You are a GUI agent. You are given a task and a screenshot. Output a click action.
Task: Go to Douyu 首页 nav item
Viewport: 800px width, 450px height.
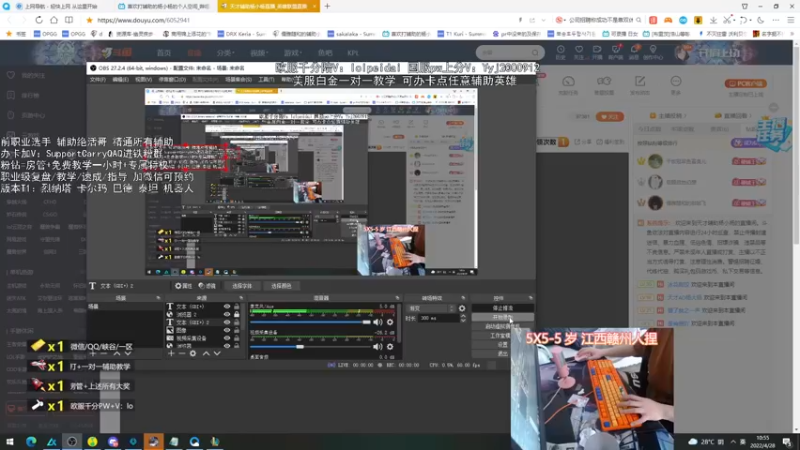click(x=164, y=53)
